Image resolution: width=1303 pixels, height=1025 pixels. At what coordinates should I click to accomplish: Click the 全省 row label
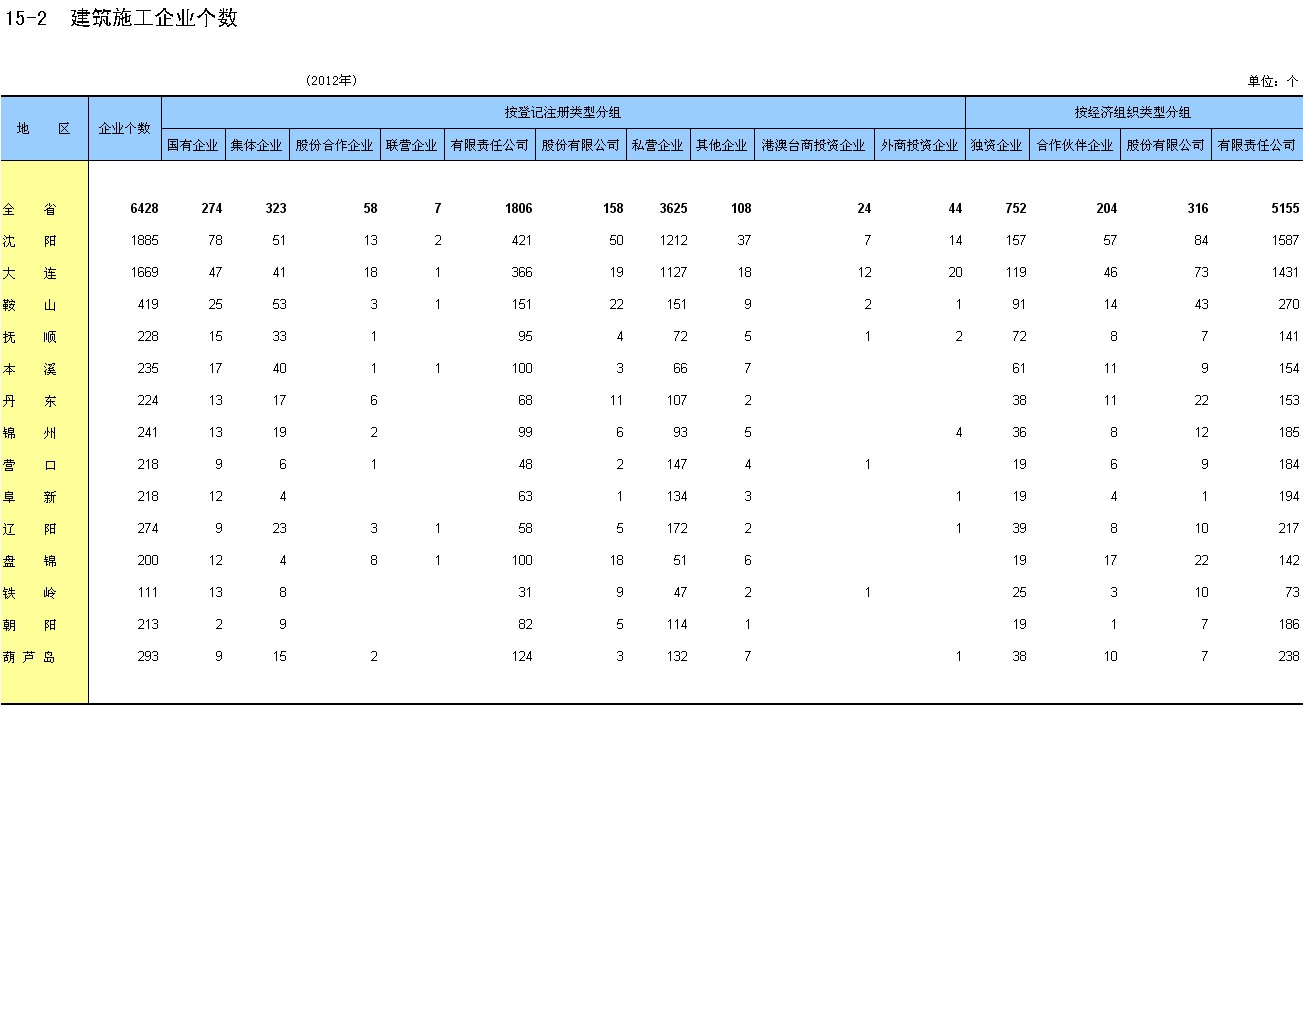30,209
